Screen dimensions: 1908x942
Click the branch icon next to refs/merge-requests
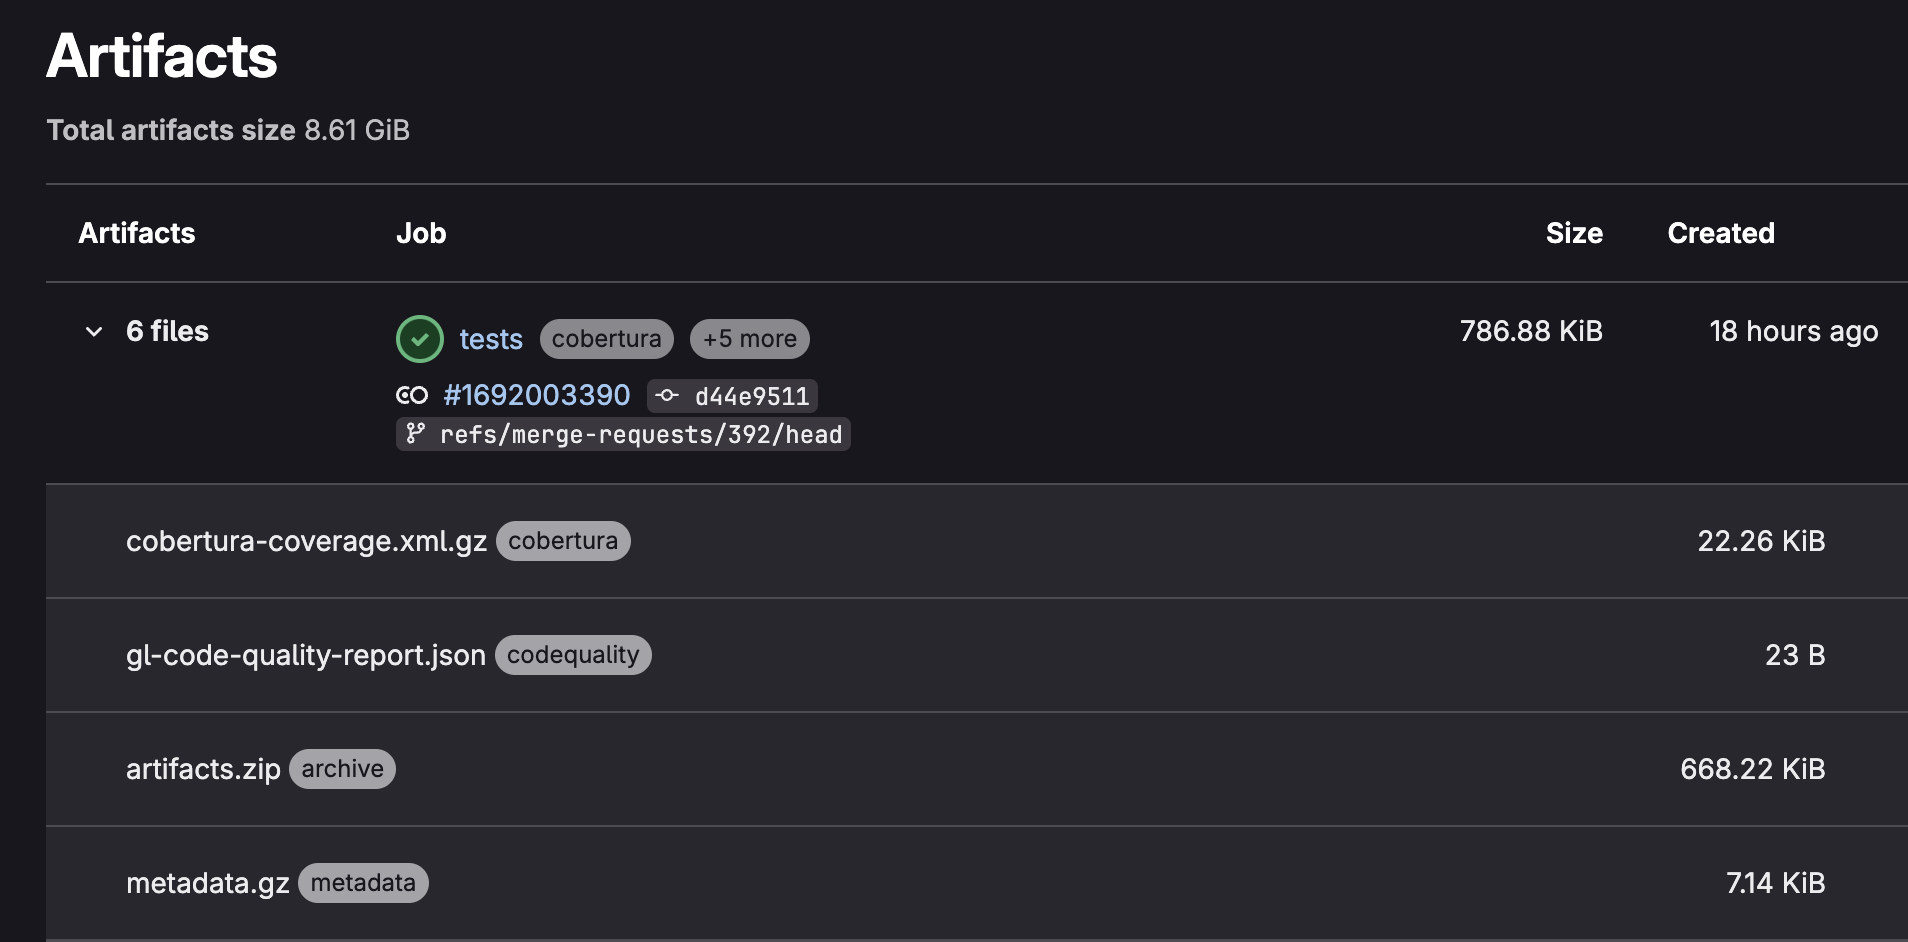(x=416, y=434)
